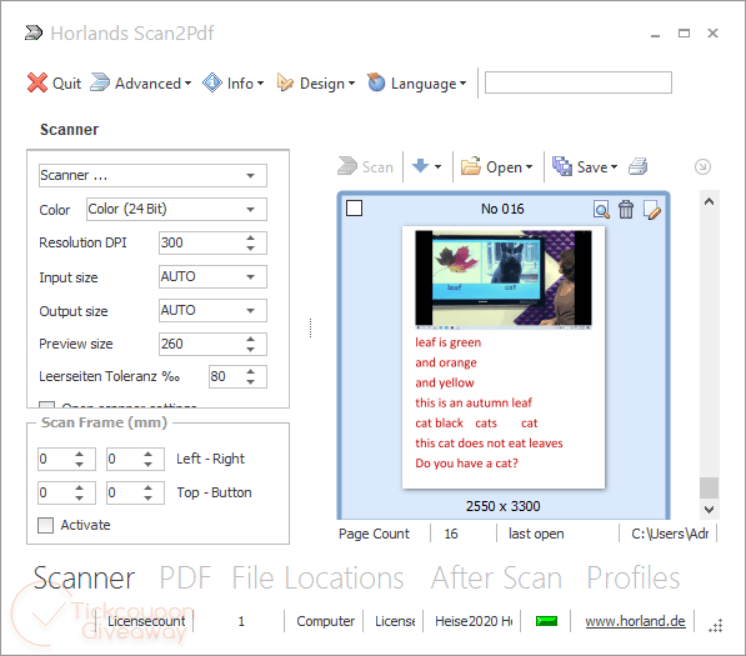Viewport: 746px width, 656px height.
Task: Click the 2550 x 3300 size label
Action: point(503,506)
